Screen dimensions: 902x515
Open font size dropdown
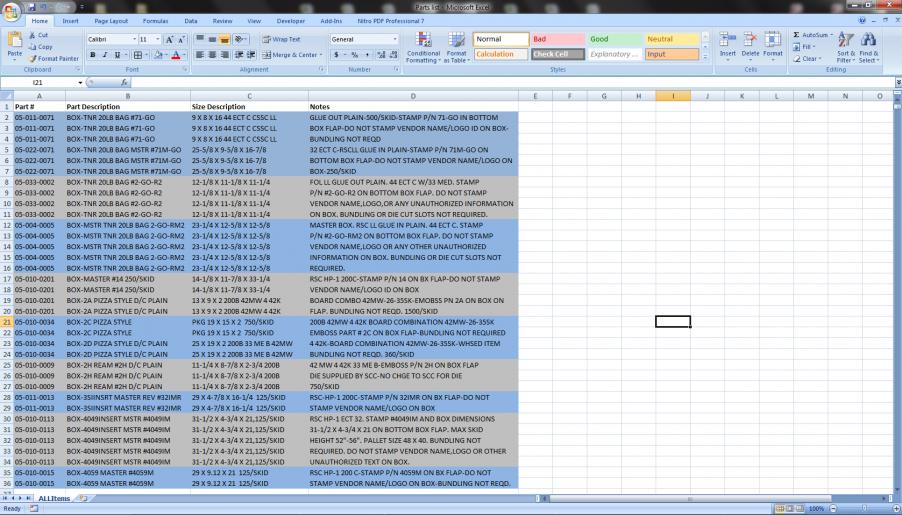click(x=158, y=40)
